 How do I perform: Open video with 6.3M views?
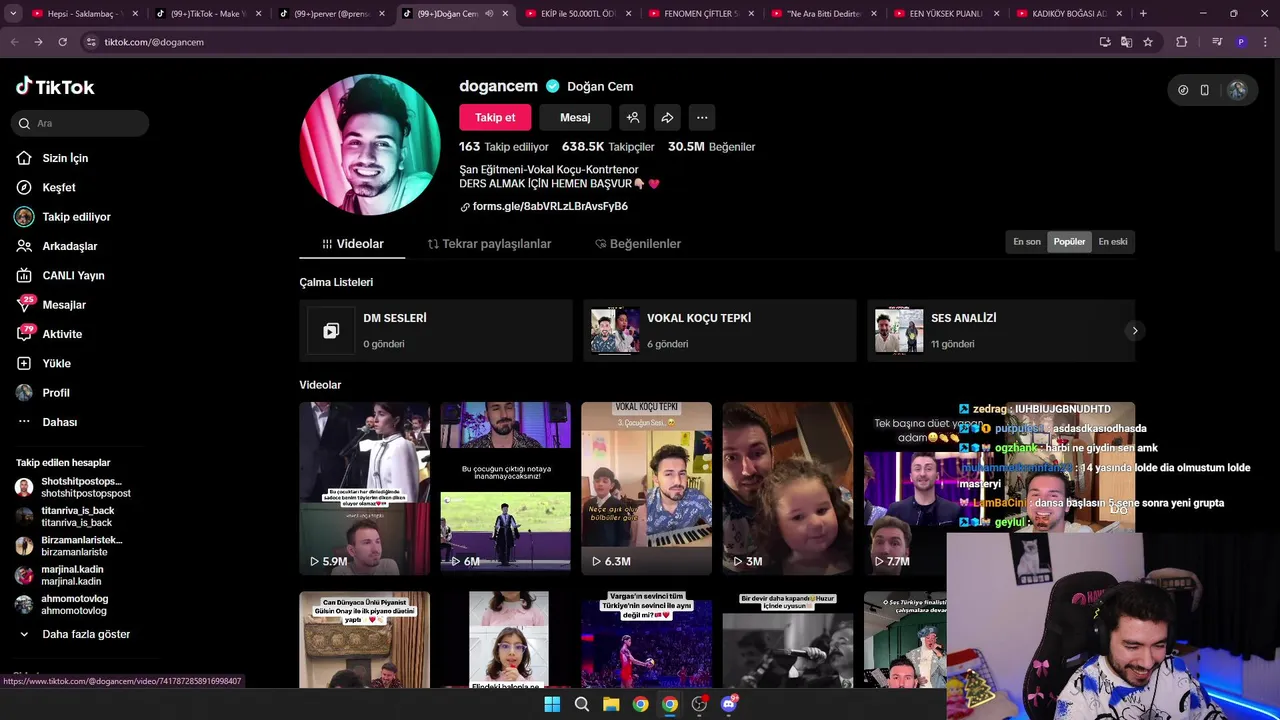646,488
